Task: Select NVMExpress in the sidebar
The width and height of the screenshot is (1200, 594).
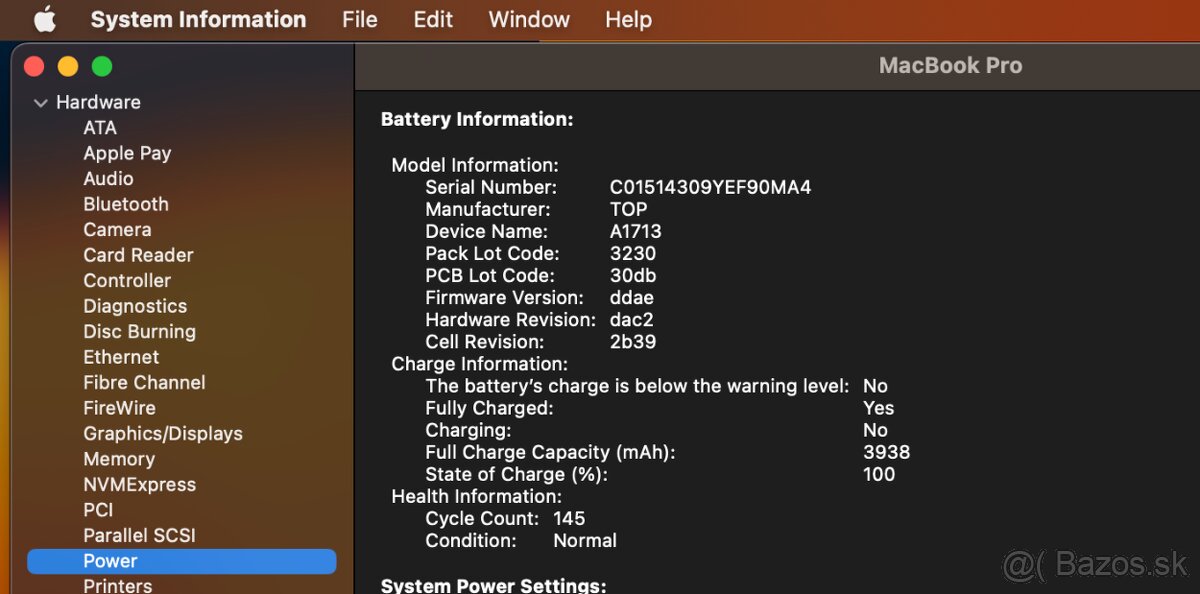Action: coord(139,484)
